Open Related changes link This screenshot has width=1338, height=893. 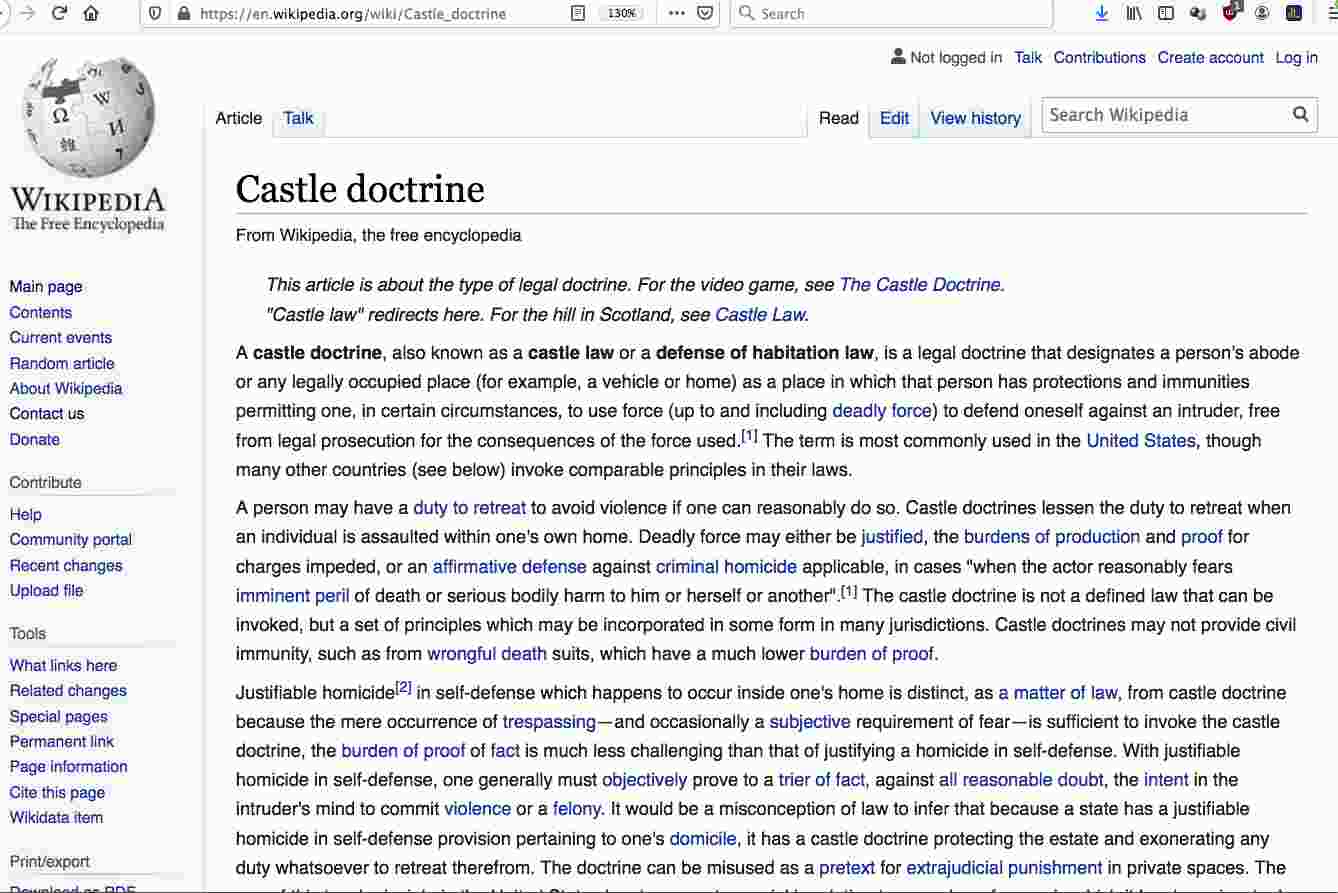(68, 691)
